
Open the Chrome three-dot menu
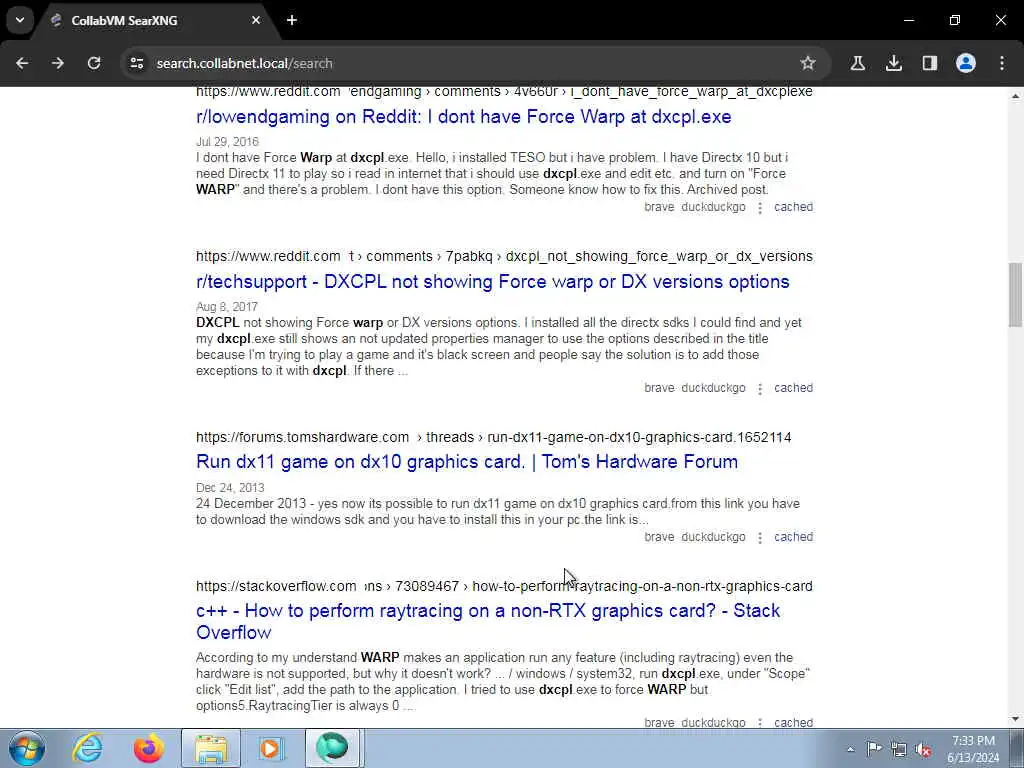click(x=1002, y=63)
